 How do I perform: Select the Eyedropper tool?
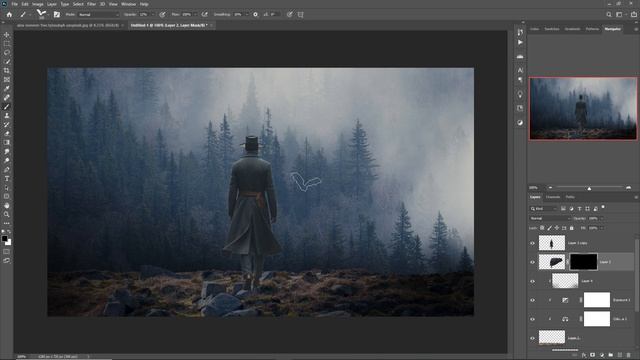[7, 89]
